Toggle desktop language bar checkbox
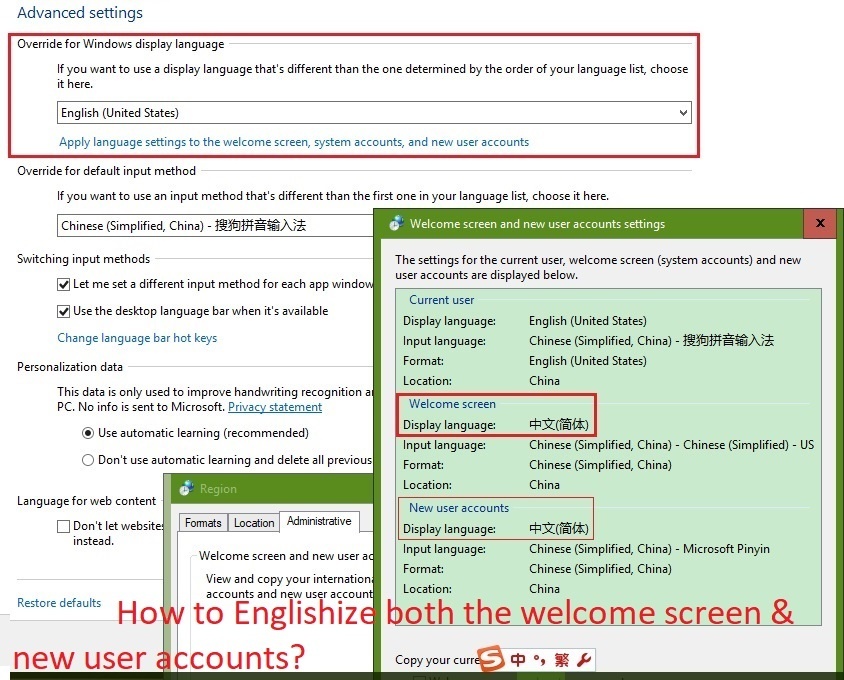The height and width of the screenshot is (680, 844). point(64,311)
